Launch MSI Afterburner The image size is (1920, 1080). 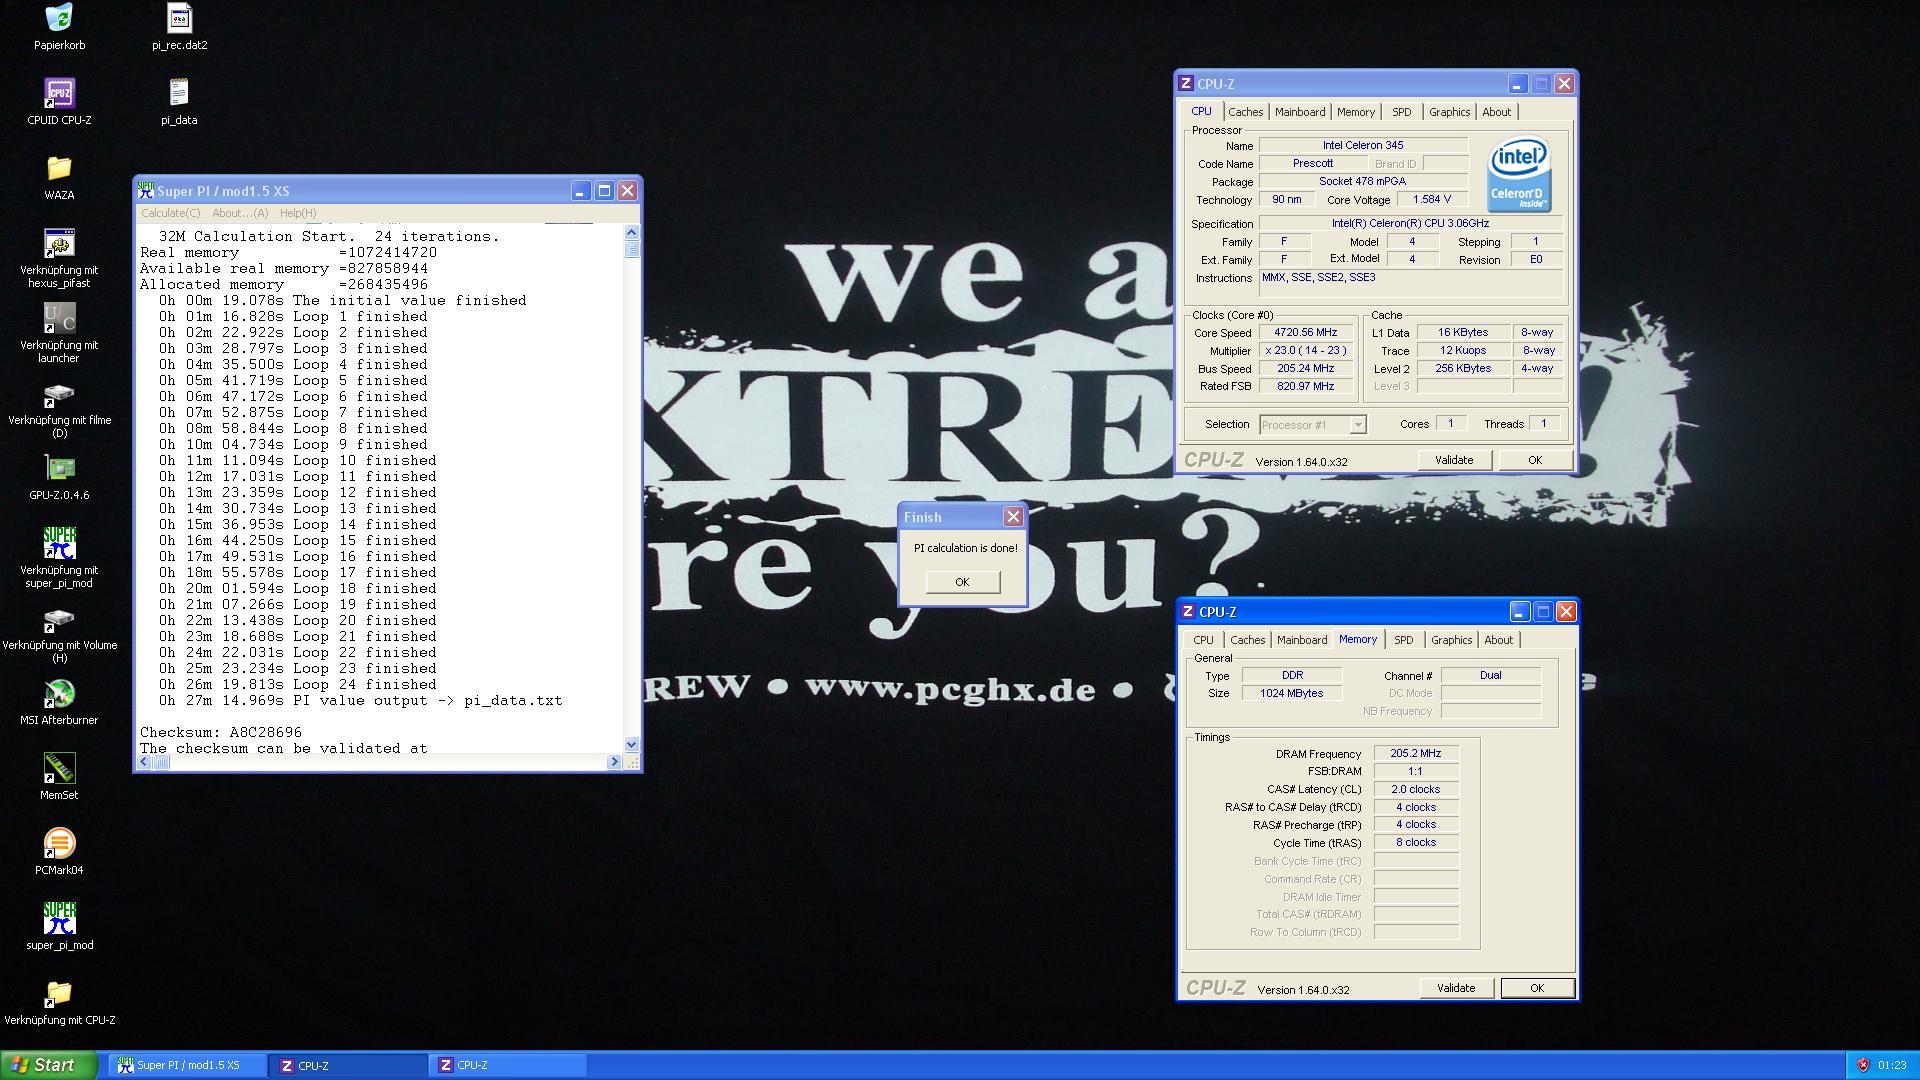59,693
